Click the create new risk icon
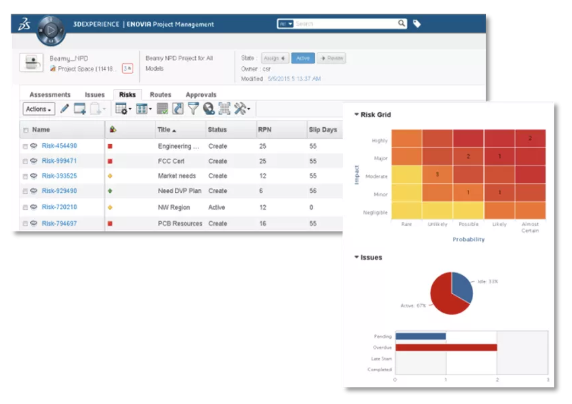572x404 pixels. coord(80,108)
